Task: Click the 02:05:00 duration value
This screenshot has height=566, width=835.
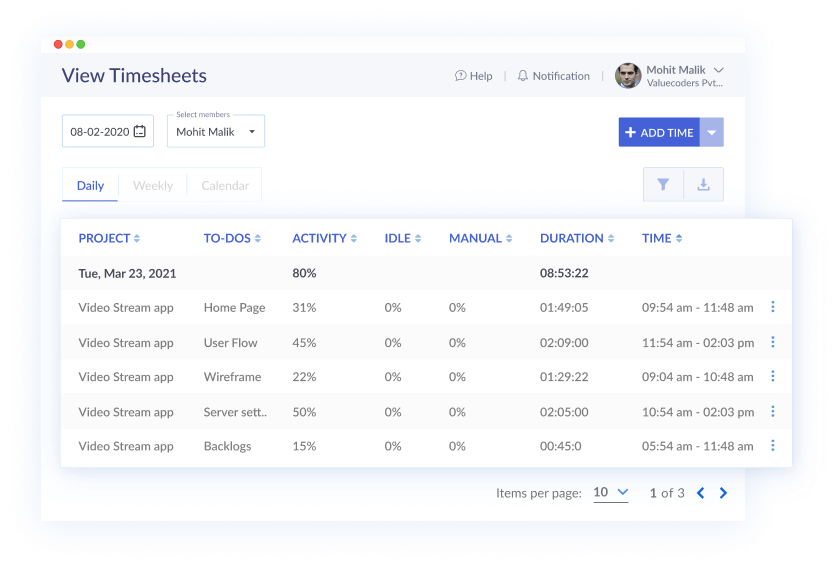Action: click(564, 412)
